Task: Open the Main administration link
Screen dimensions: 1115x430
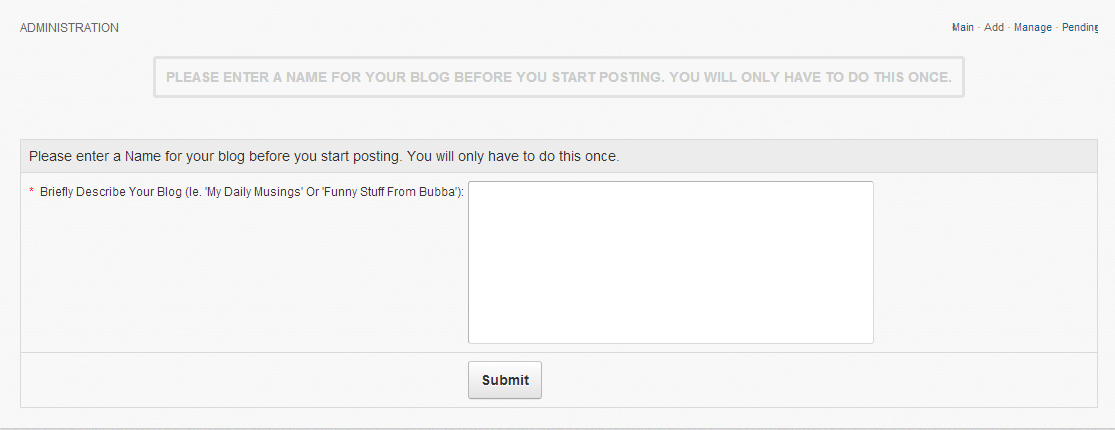Action: 962,28
